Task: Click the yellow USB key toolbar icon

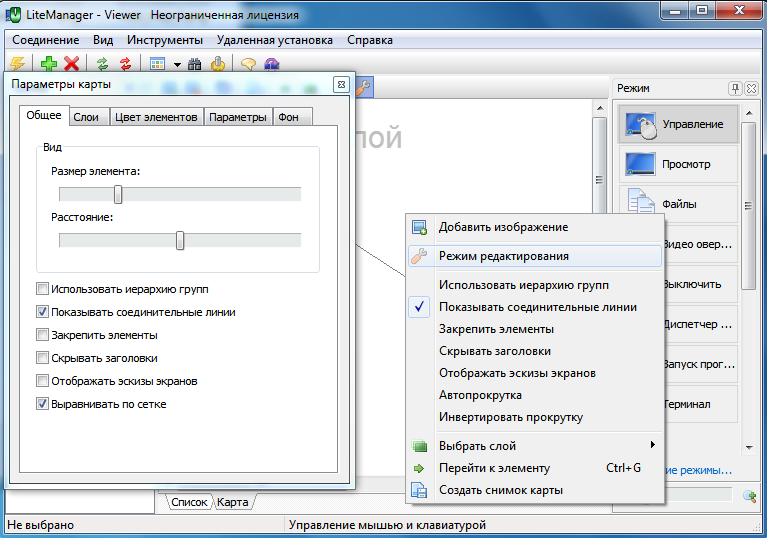Action: point(218,64)
